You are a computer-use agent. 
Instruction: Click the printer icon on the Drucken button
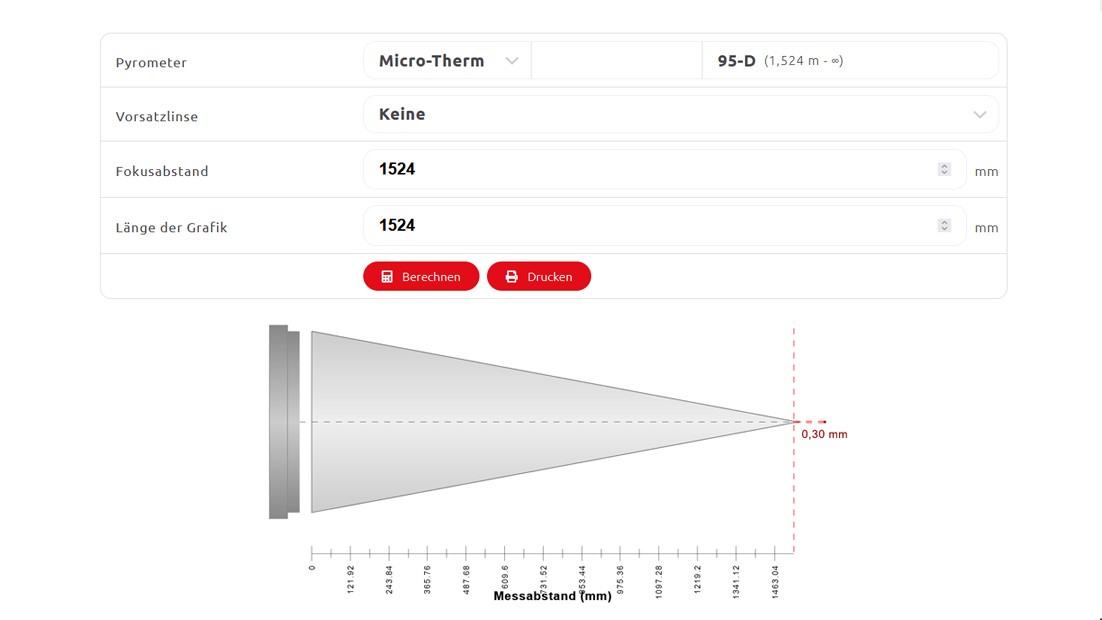point(511,276)
